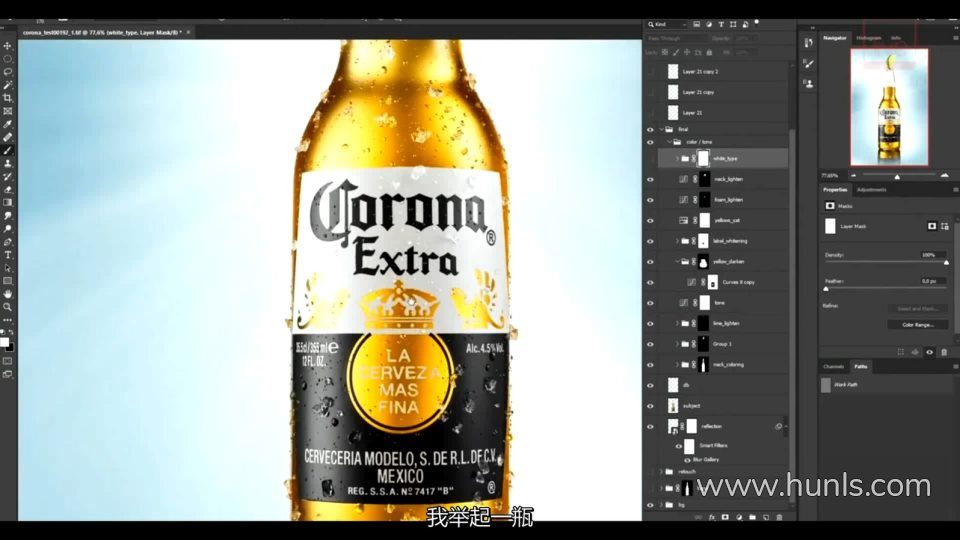Adjust the Navigator zoom slider
960x540 pixels.
[x=897, y=176]
